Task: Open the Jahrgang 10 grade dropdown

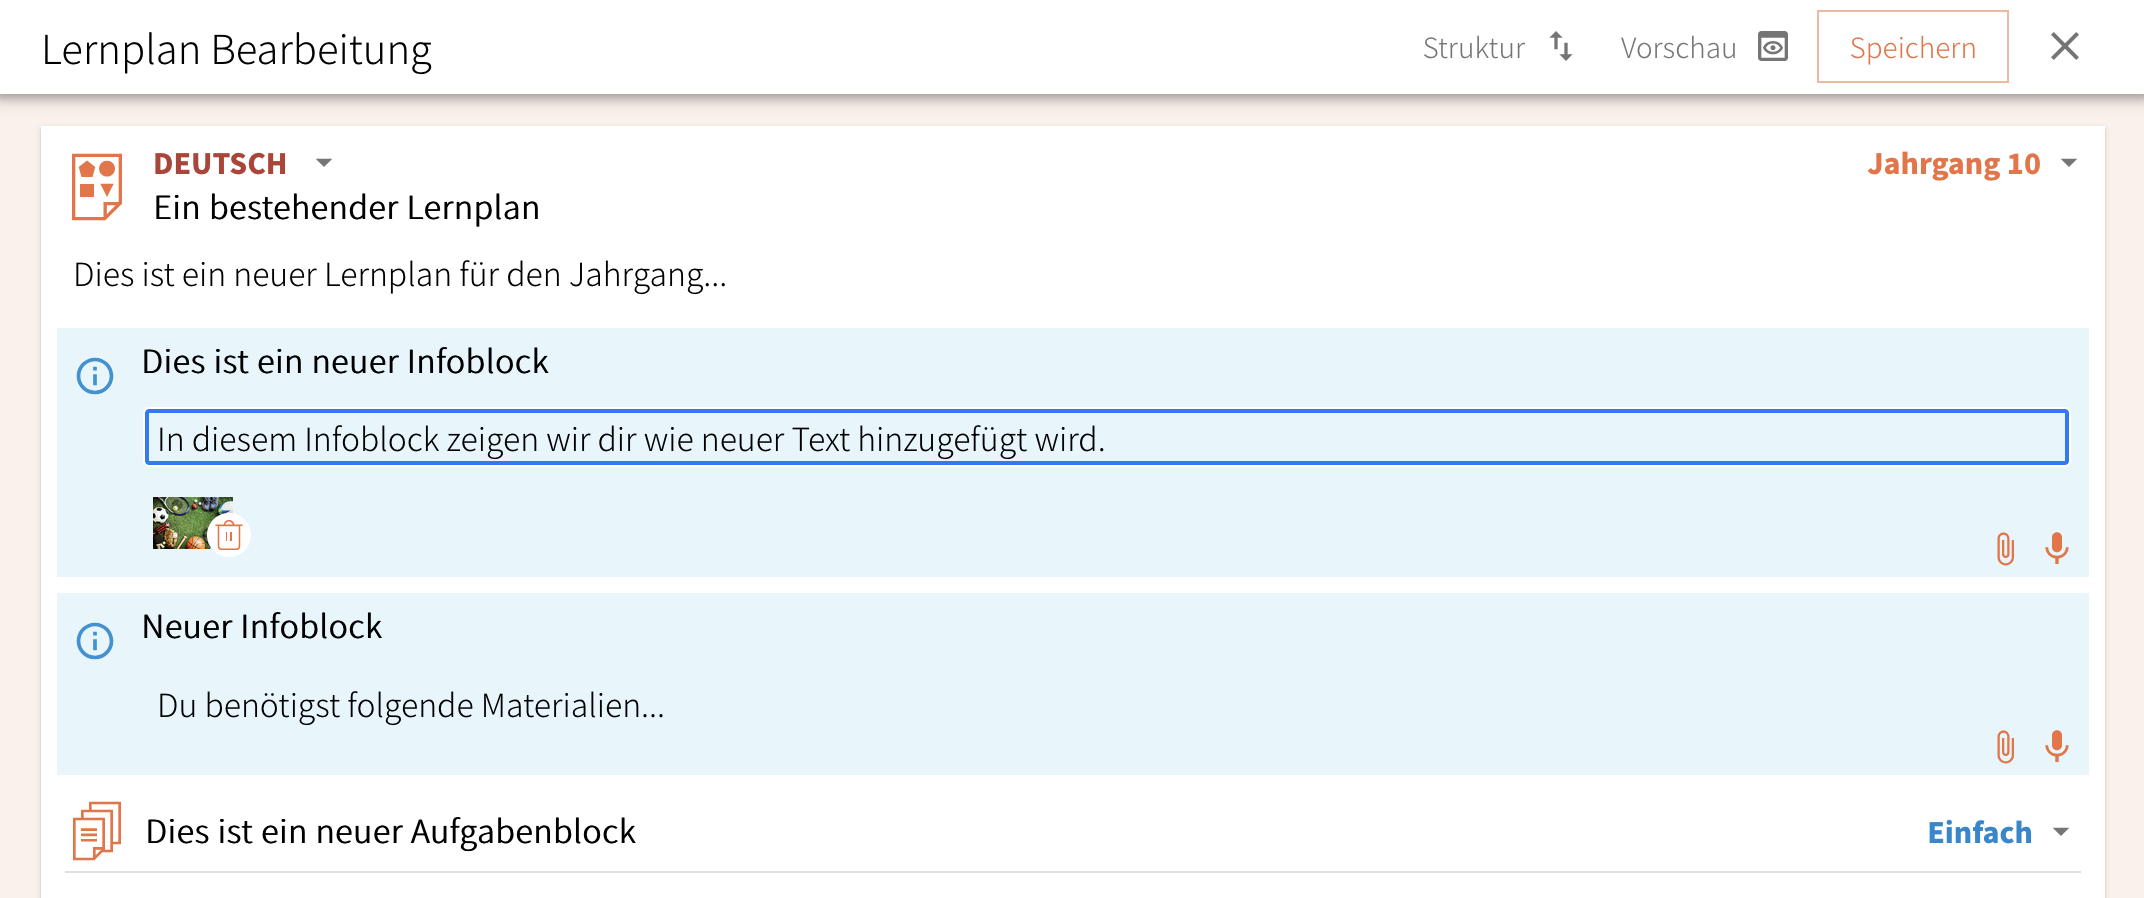Action: [2069, 163]
